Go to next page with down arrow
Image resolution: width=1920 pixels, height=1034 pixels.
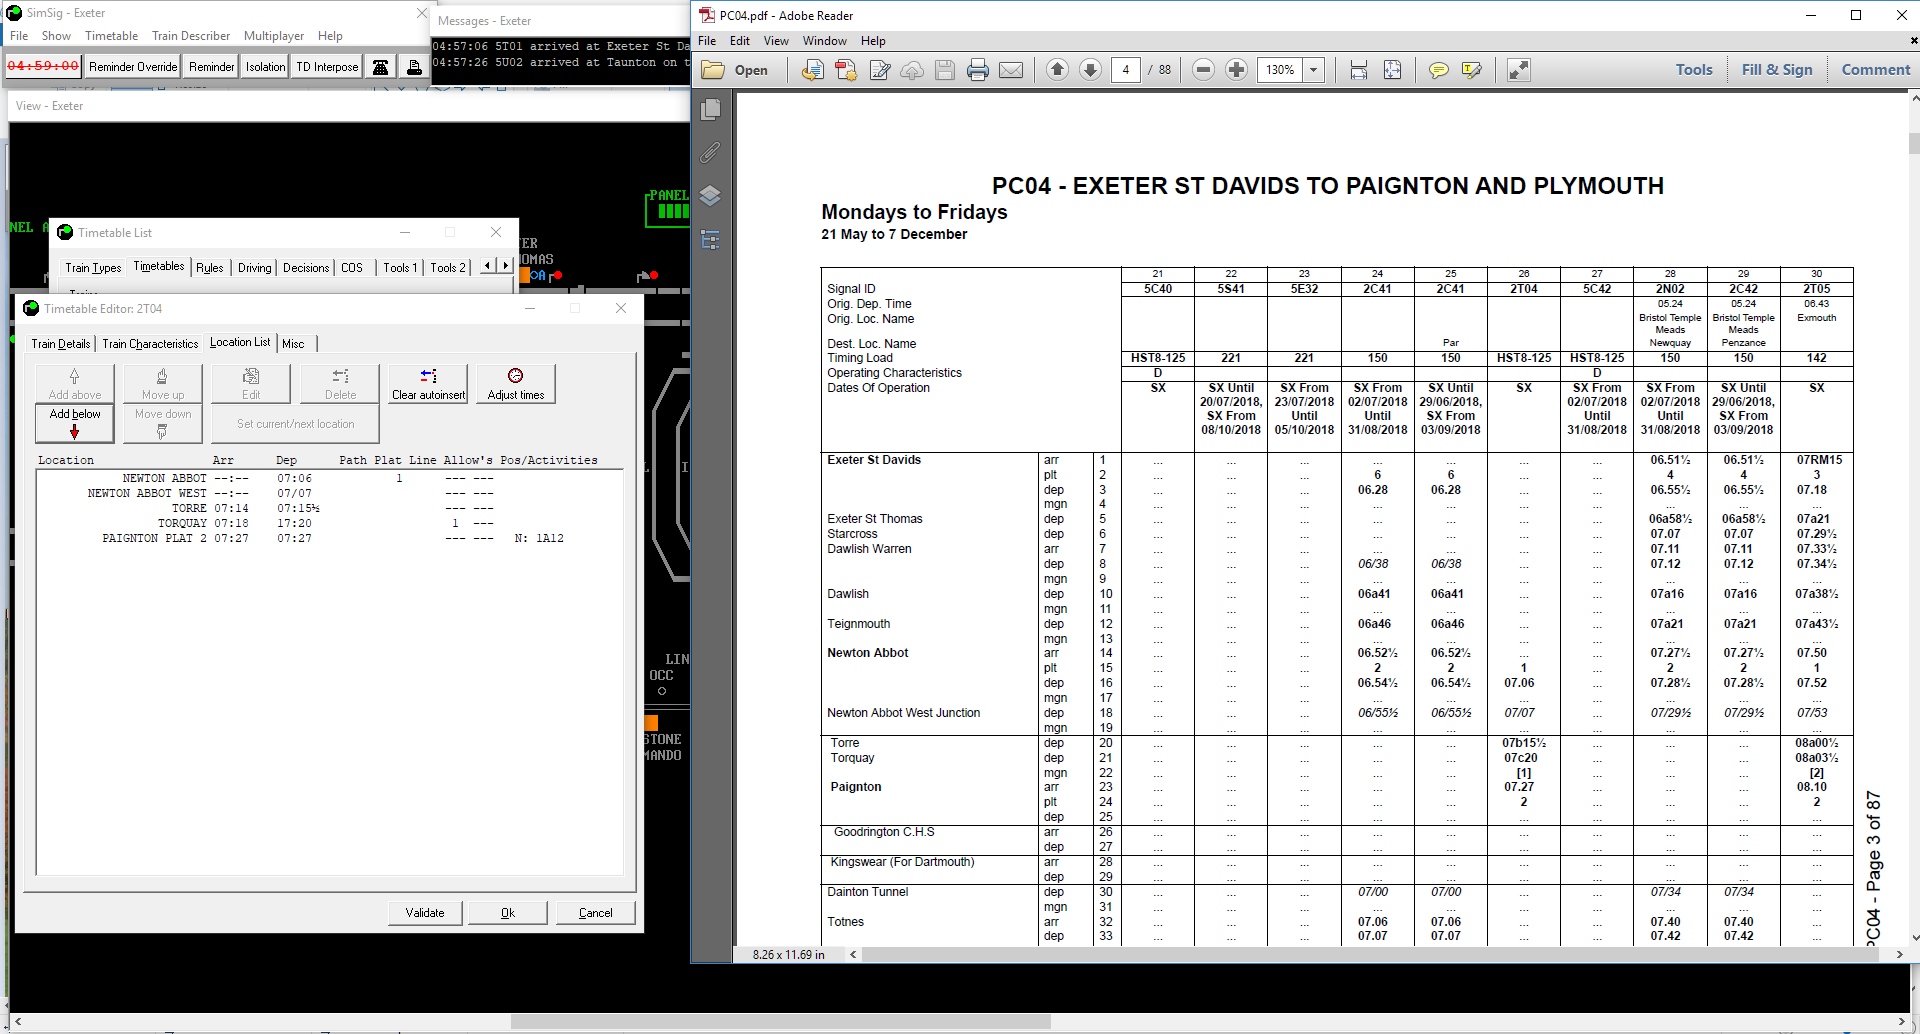1091,69
